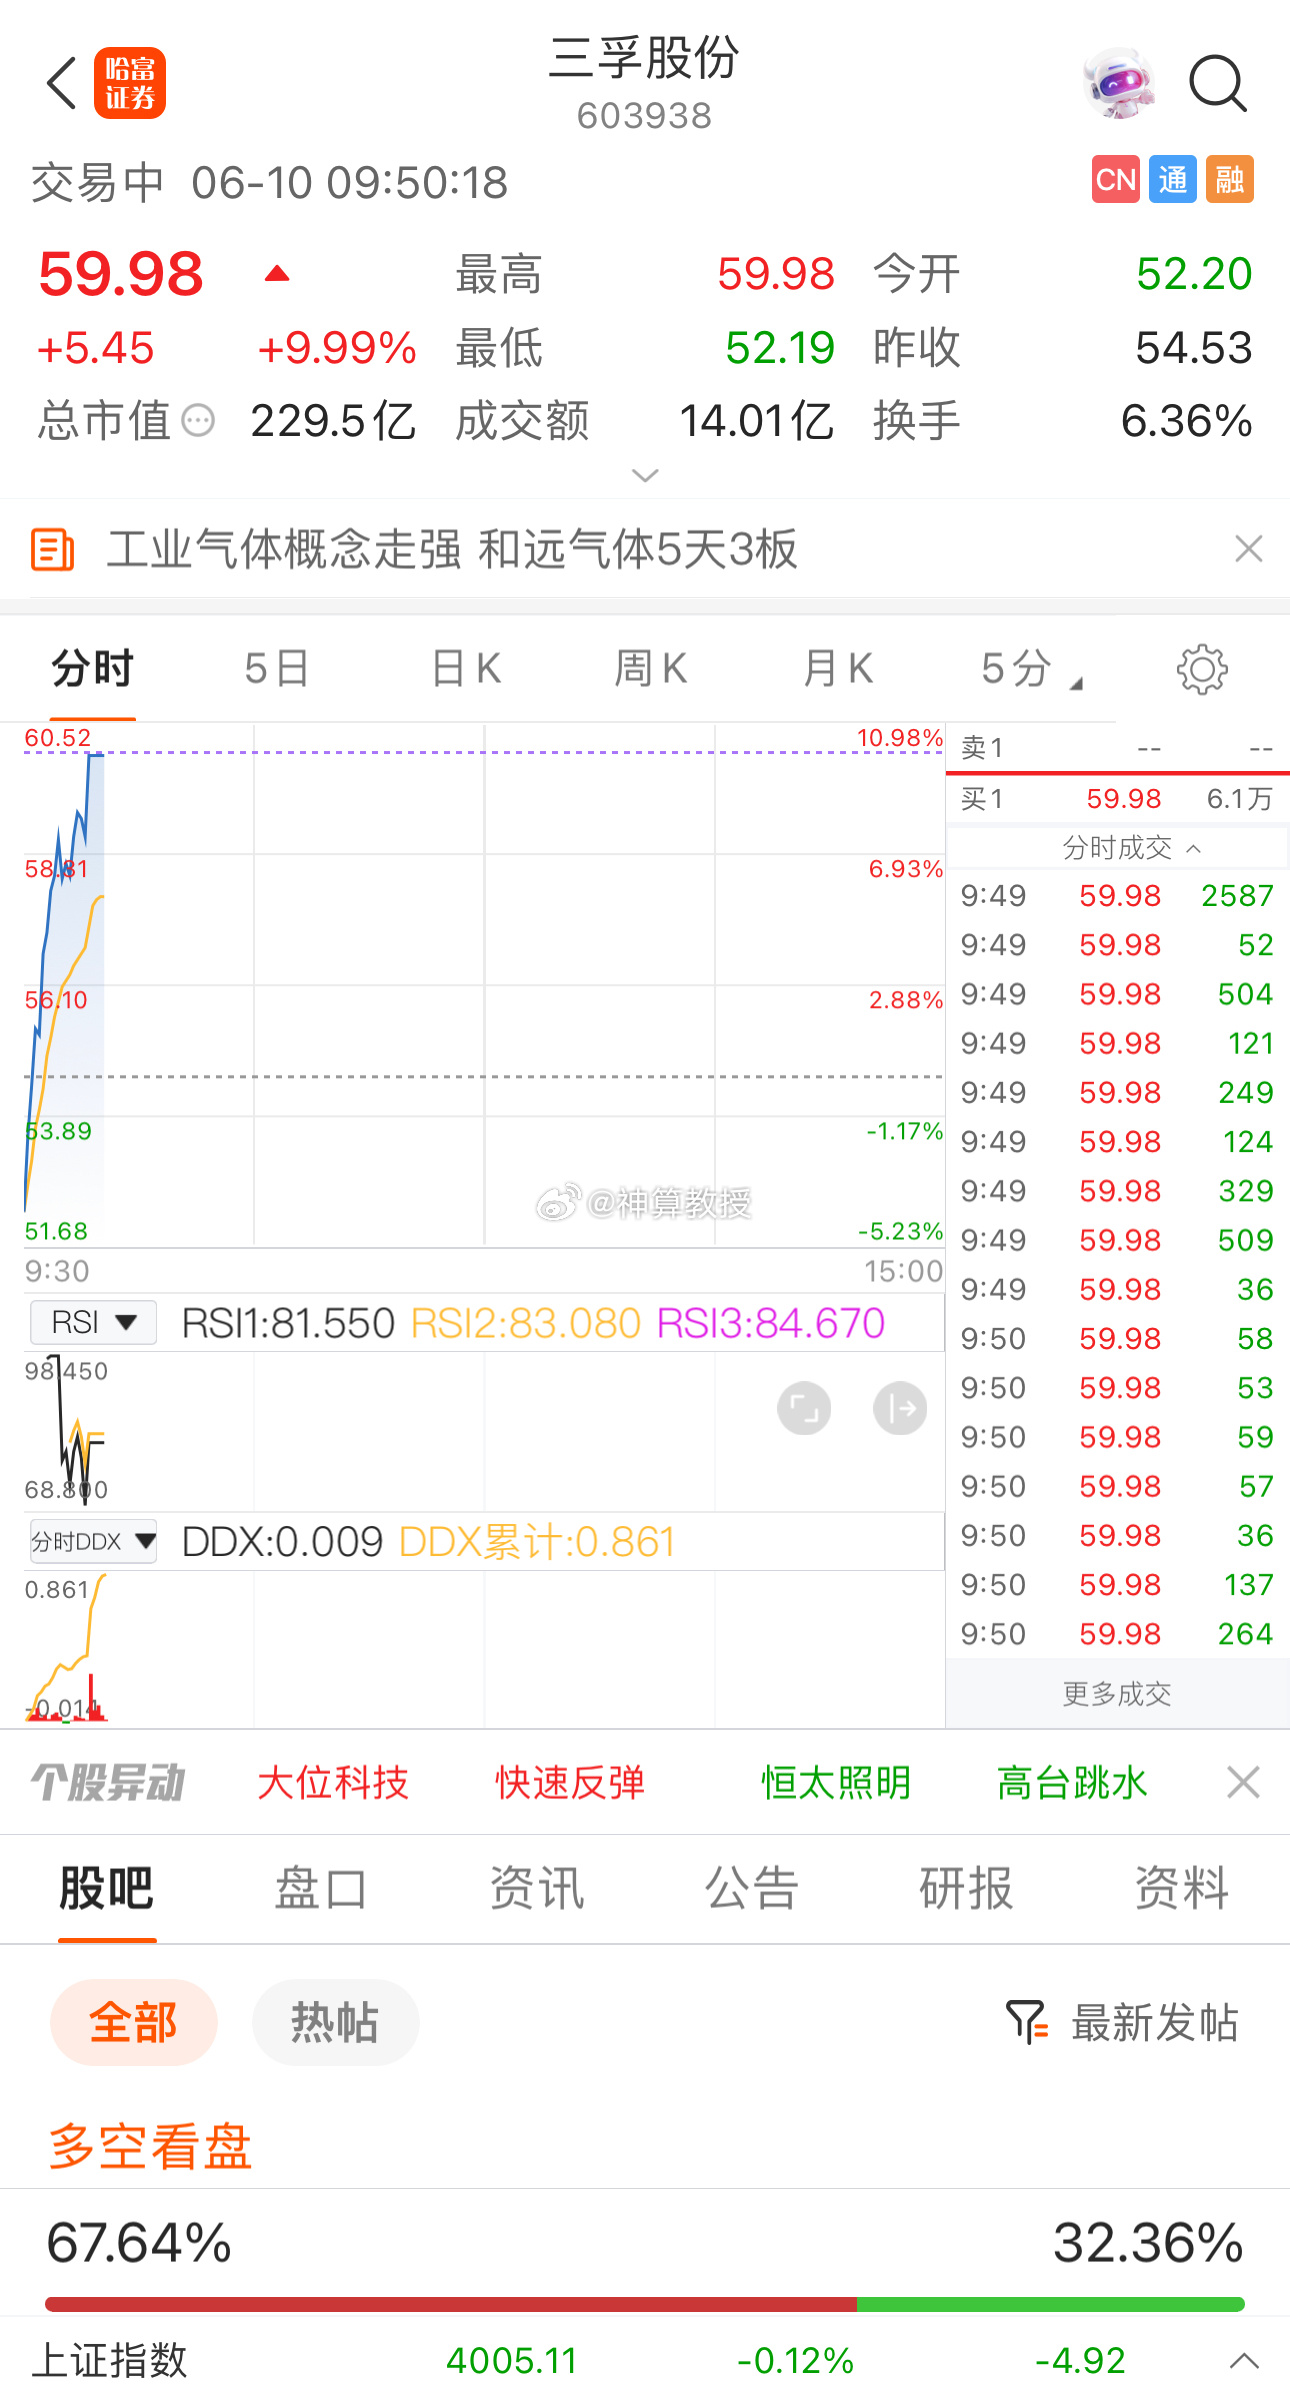Tap the trade row with volume 509
This screenshot has height=2403, width=1290.
[1117, 1240]
